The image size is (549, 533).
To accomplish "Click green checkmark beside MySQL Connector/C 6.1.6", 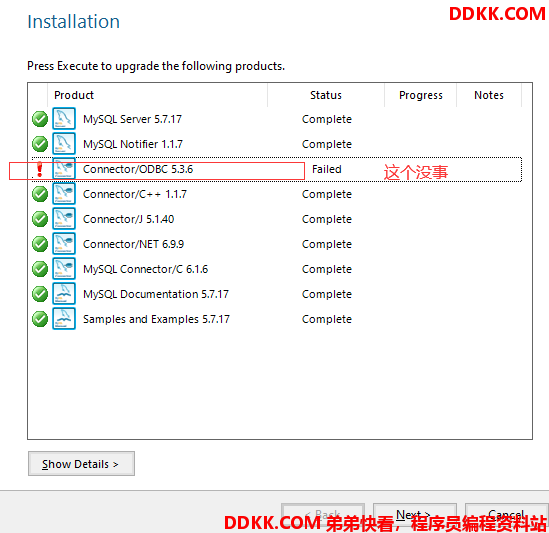I will coord(40,269).
